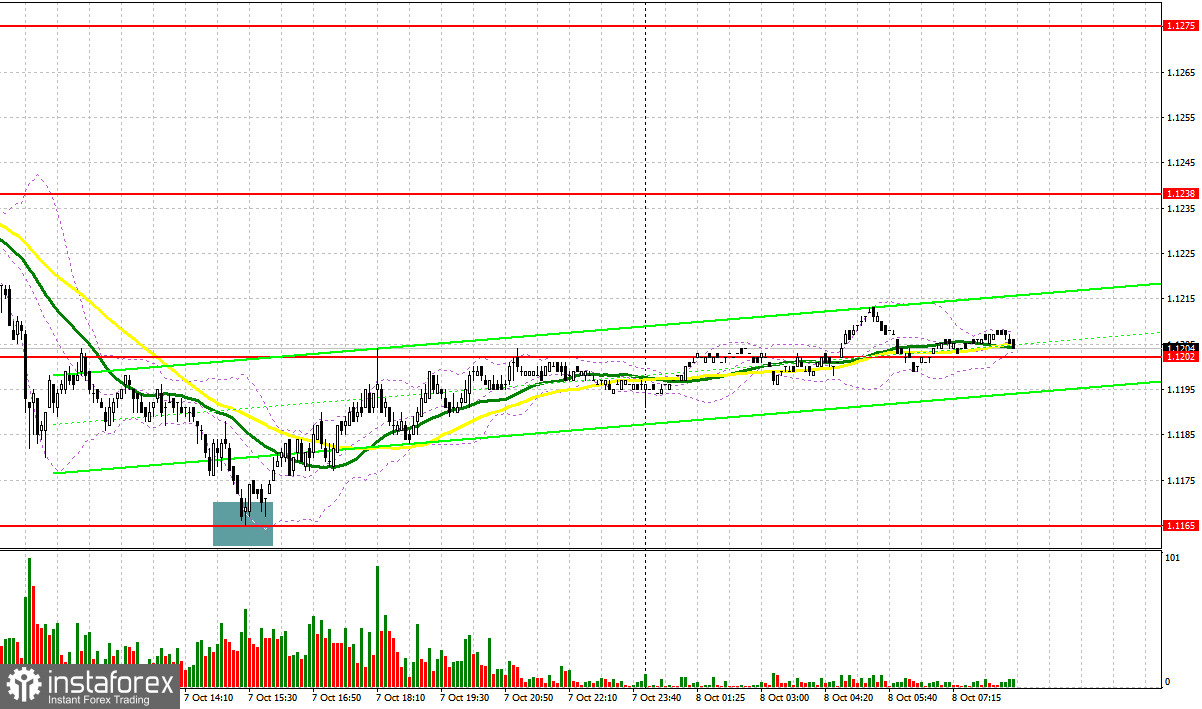
Task: Click the 1.1265 price axis value
Action: point(1179,72)
